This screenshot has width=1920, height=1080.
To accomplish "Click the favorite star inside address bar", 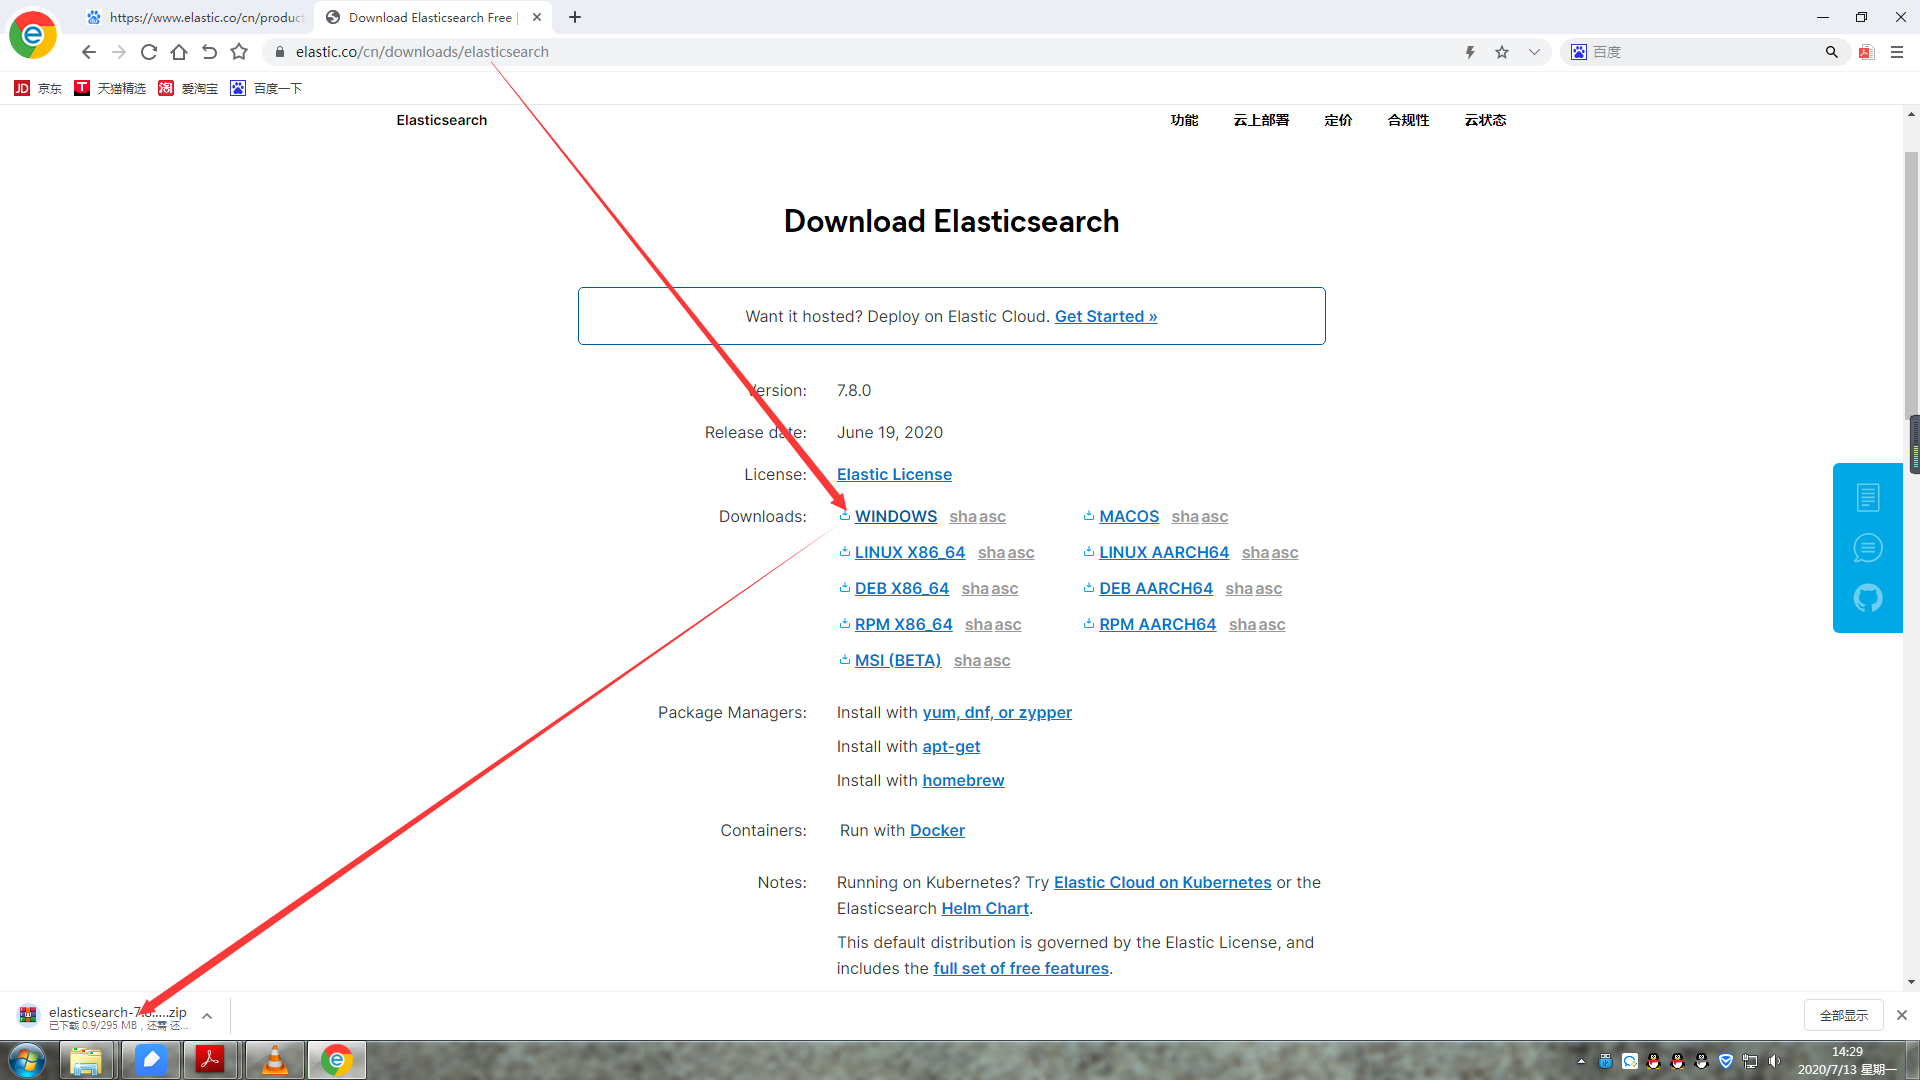I will (x=1502, y=52).
